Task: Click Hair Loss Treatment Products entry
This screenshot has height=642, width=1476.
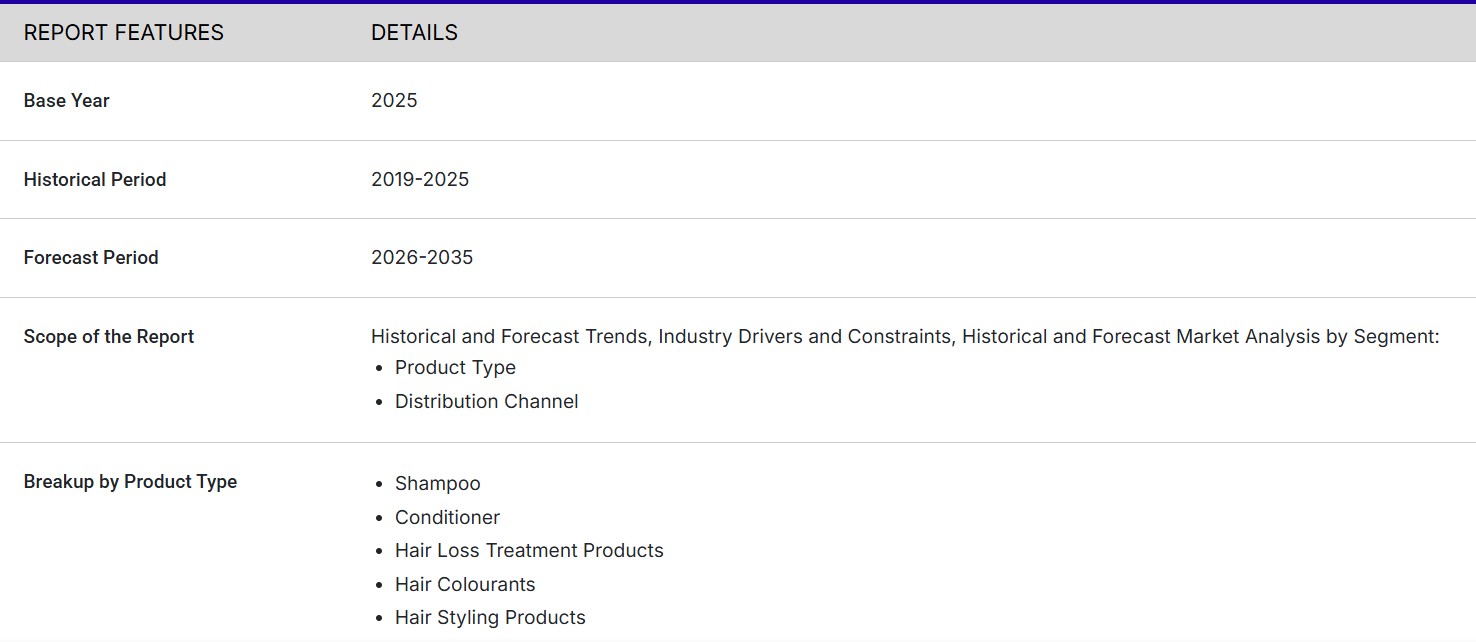Action: click(x=529, y=551)
